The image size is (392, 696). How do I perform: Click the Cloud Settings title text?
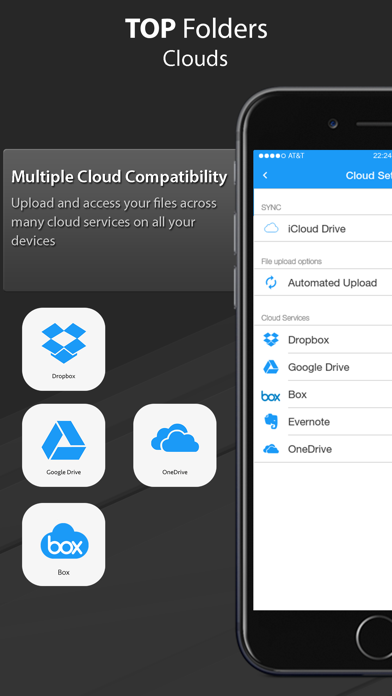369,175
